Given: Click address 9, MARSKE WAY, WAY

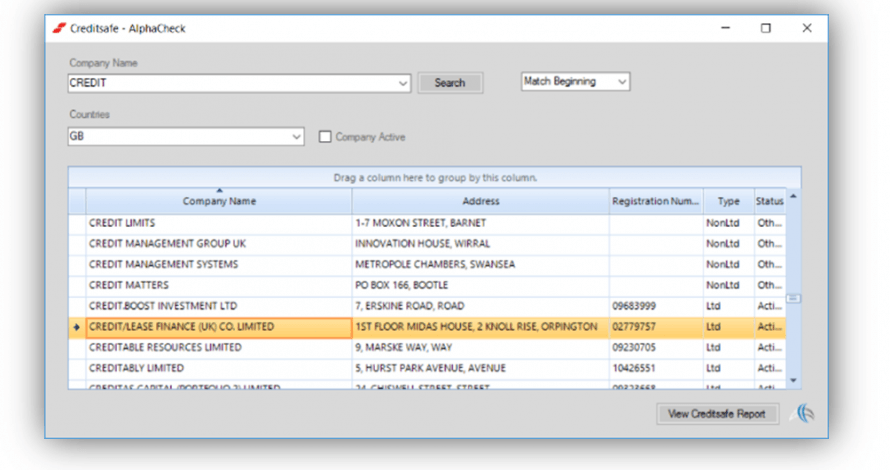Looking at the screenshot, I should tap(404, 347).
